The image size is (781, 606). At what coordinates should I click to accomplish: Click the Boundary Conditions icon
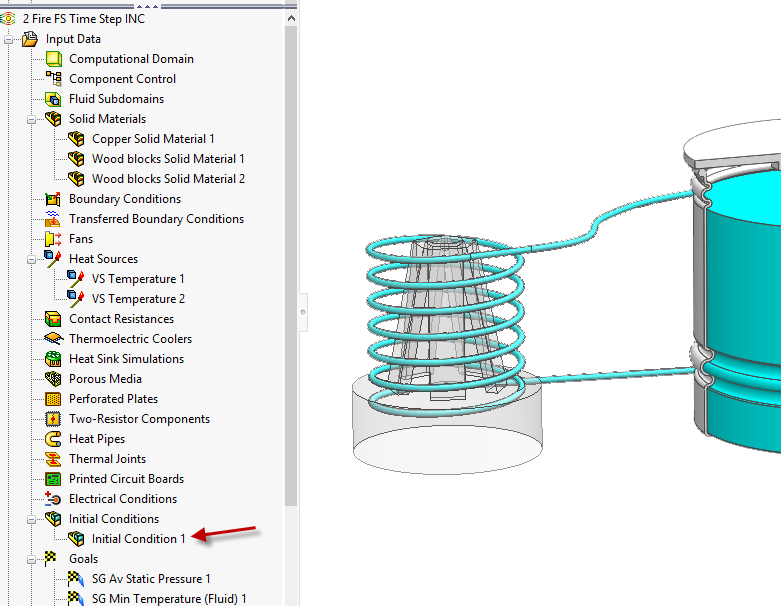(53, 199)
